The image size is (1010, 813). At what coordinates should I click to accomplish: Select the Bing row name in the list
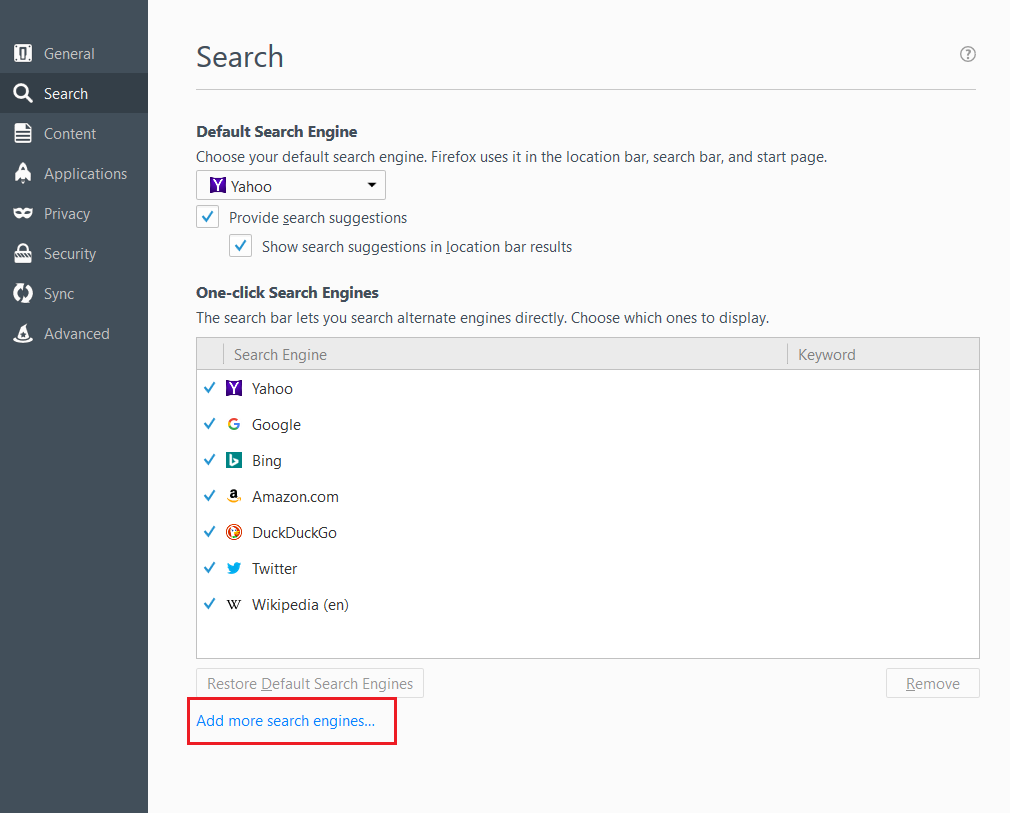click(267, 461)
